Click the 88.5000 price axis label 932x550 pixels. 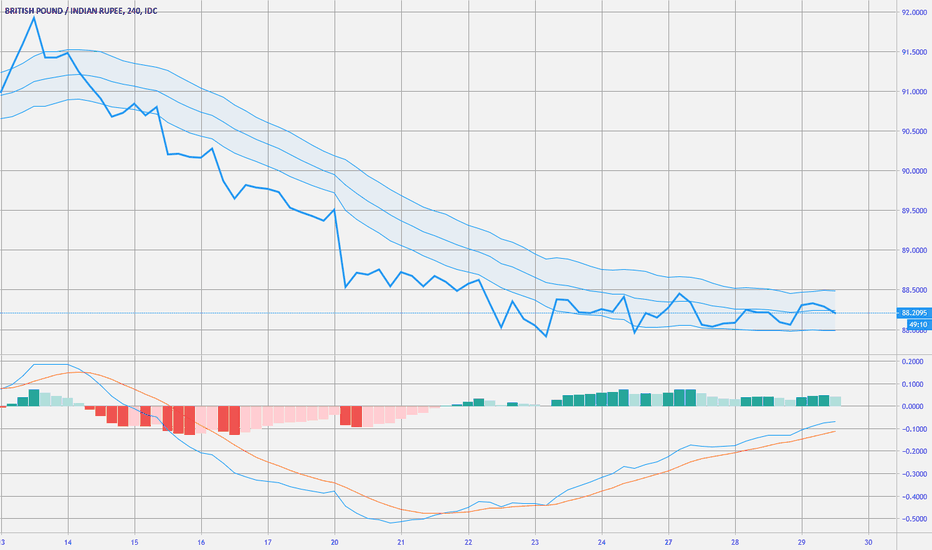[914, 290]
